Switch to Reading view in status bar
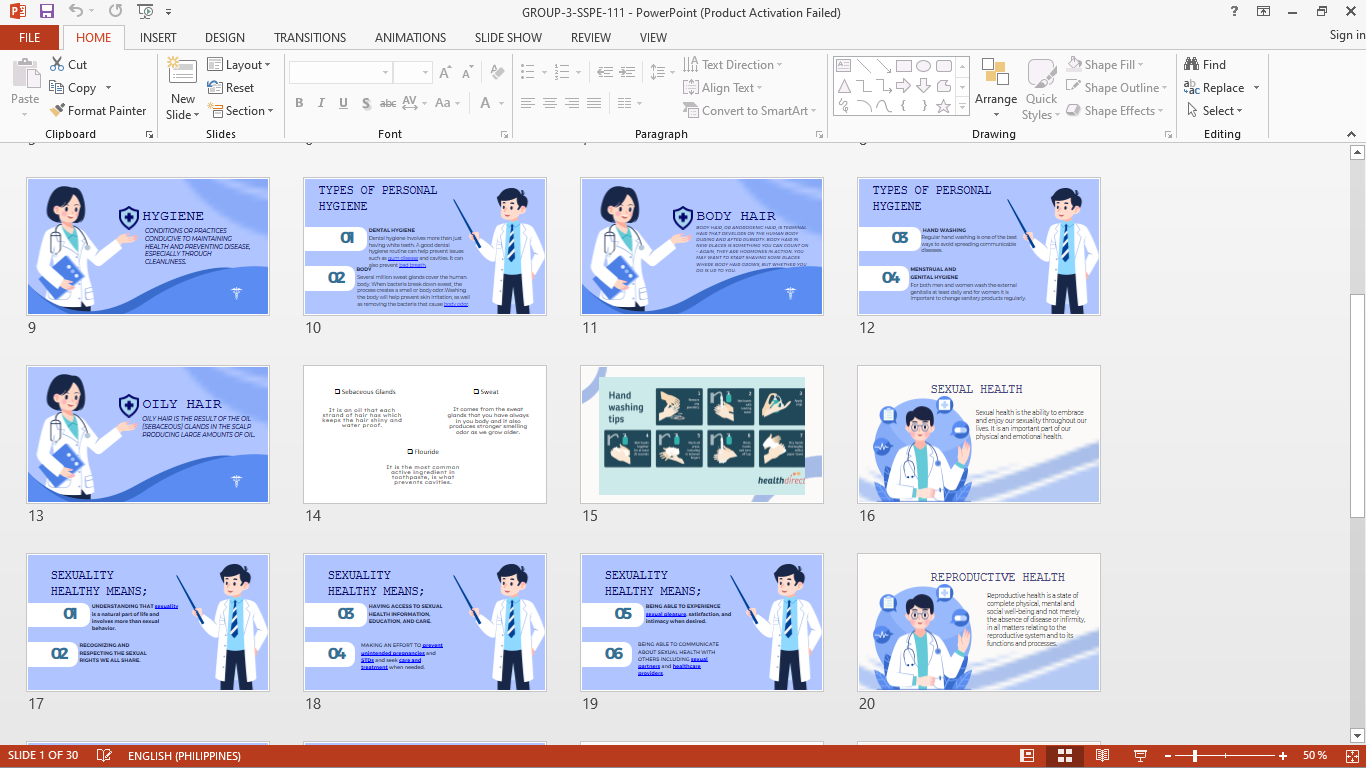The width and height of the screenshot is (1366, 768). (x=1102, y=755)
